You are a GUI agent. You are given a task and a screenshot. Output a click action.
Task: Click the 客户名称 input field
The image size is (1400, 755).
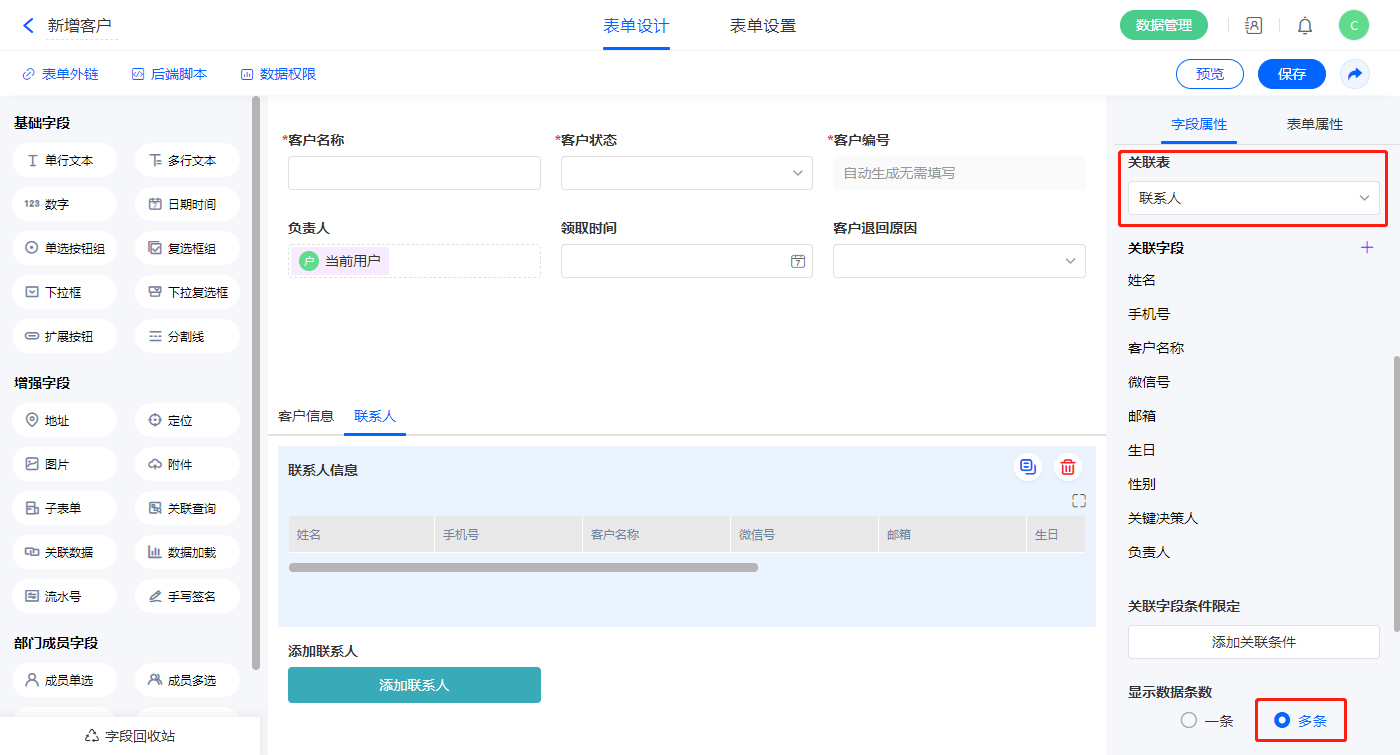[x=414, y=173]
